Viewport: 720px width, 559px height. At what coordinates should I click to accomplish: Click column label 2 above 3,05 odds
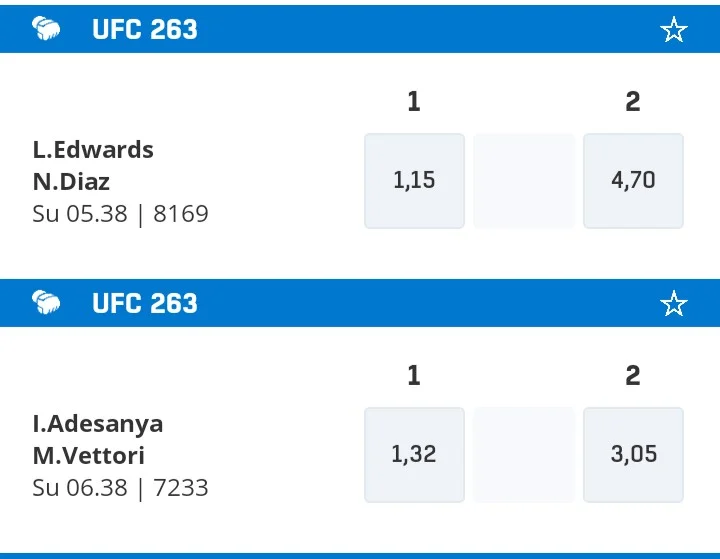(x=632, y=376)
